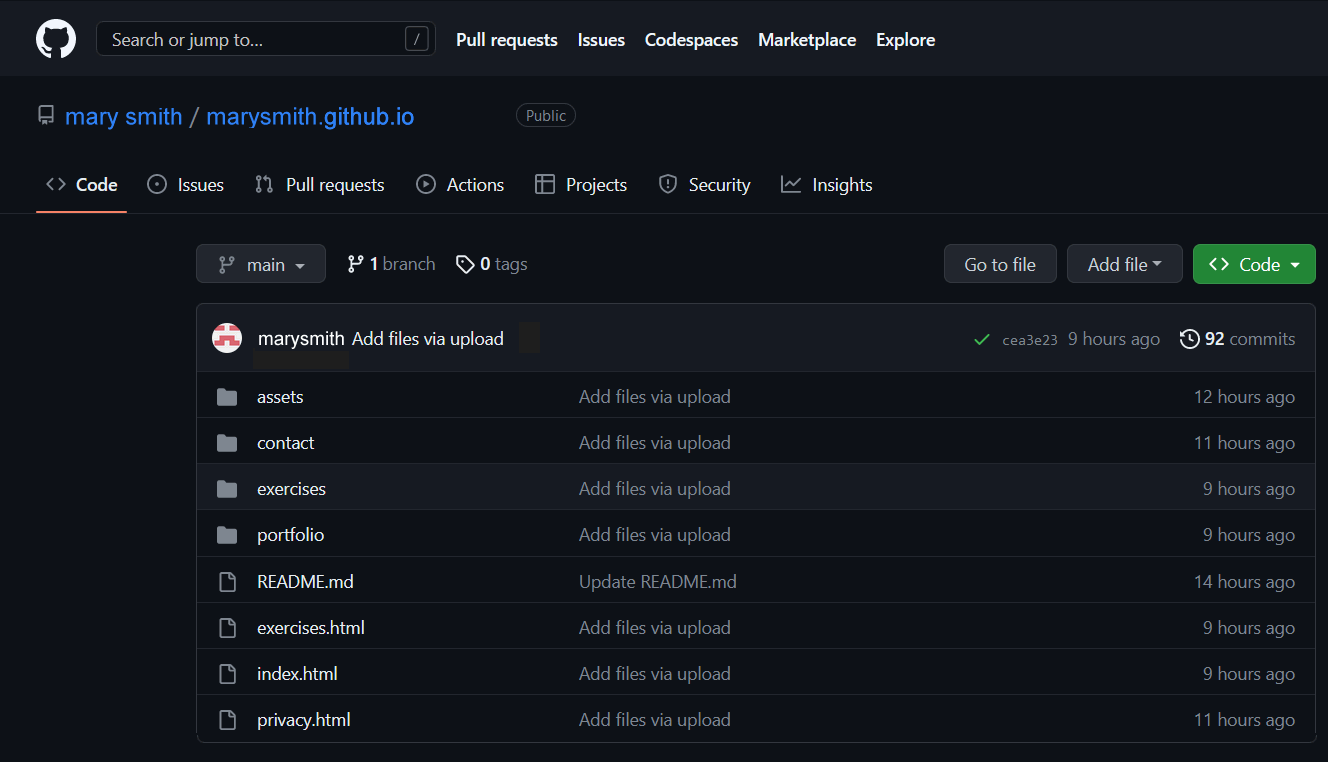Open the green Code dropdown
1328x762 pixels.
point(1254,264)
